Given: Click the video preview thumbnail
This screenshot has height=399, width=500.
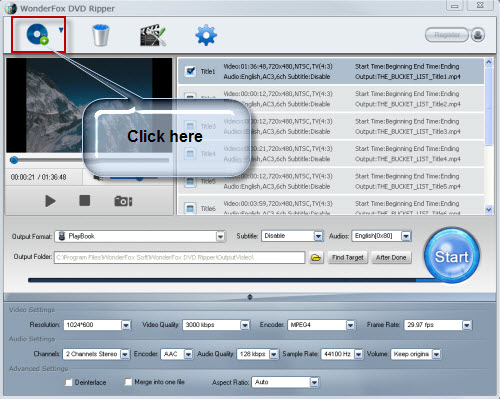Looking at the screenshot, I should click(x=89, y=105).
